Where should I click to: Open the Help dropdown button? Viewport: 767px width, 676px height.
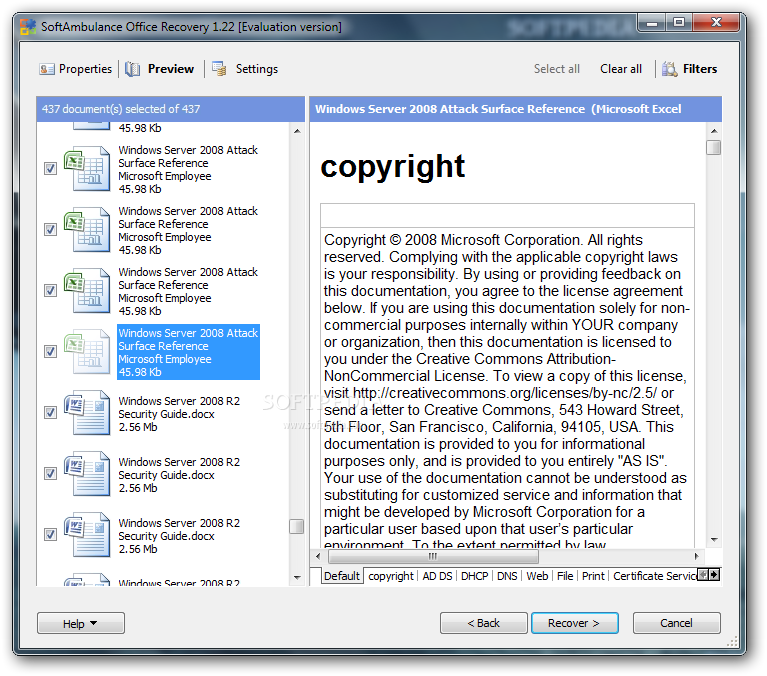coord(81,623)
